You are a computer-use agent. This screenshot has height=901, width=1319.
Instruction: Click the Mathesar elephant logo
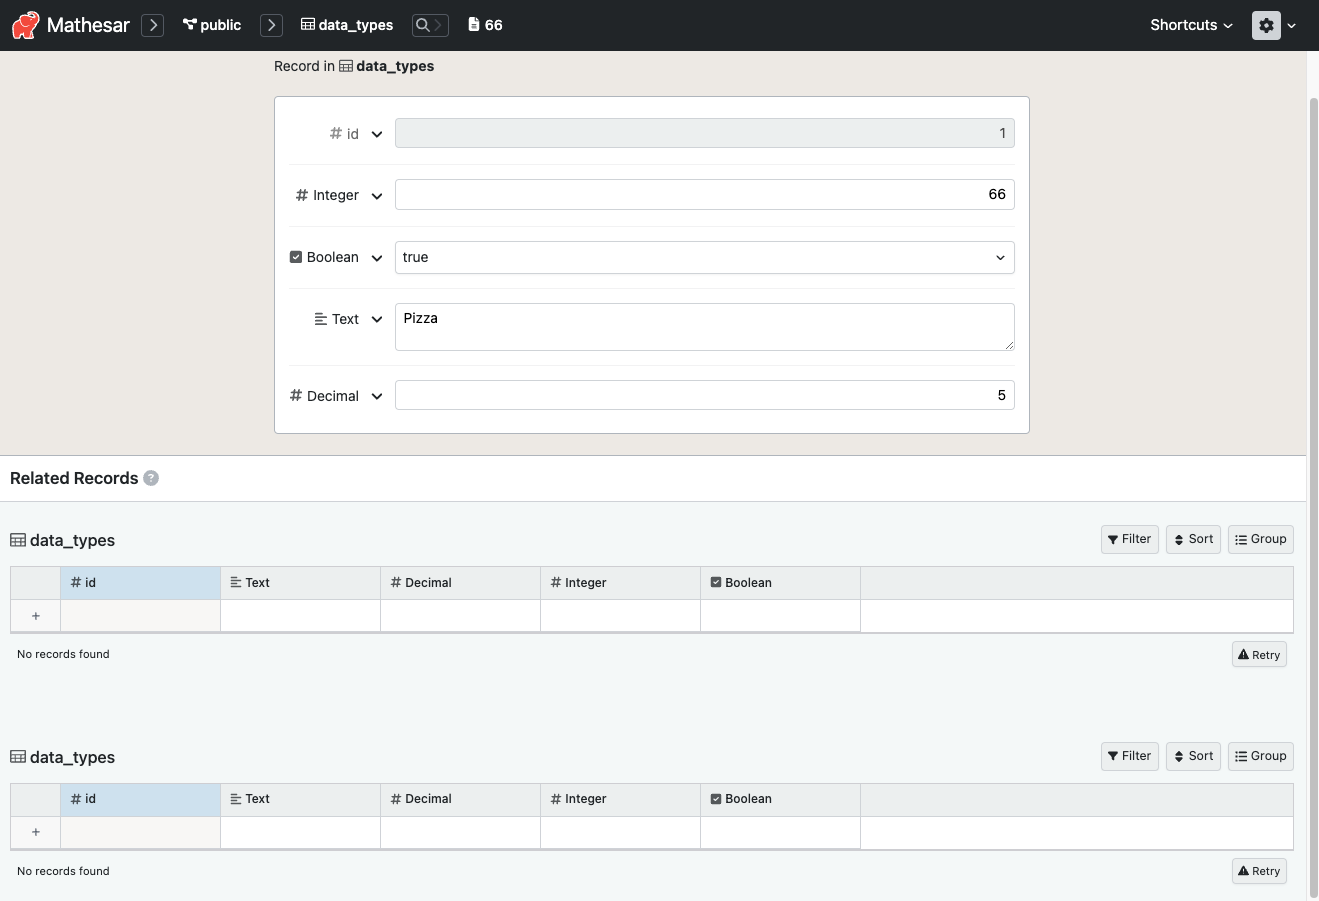25,24
